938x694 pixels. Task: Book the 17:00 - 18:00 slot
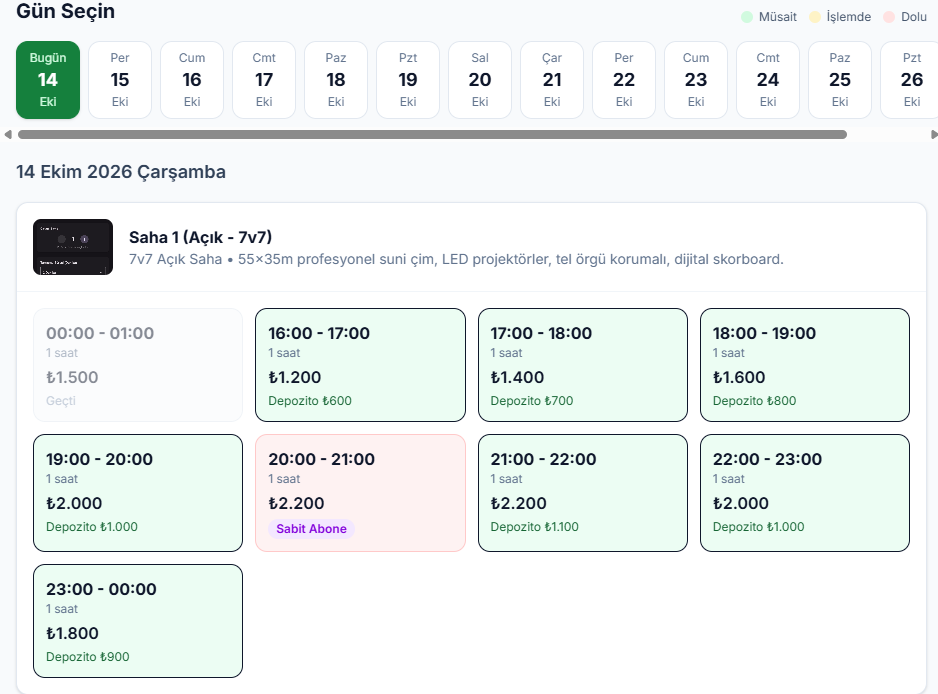(x=583, y=365)
